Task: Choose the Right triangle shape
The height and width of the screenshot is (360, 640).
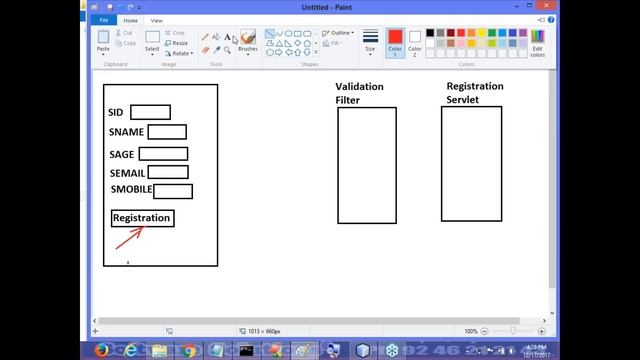Action: click(289, 43)
